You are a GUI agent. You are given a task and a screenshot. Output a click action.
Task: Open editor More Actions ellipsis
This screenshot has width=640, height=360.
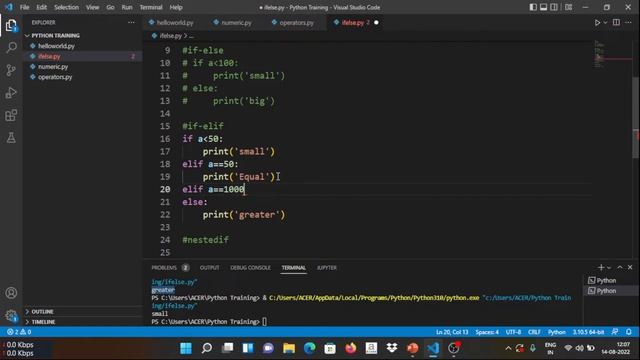tap(628, 22)
